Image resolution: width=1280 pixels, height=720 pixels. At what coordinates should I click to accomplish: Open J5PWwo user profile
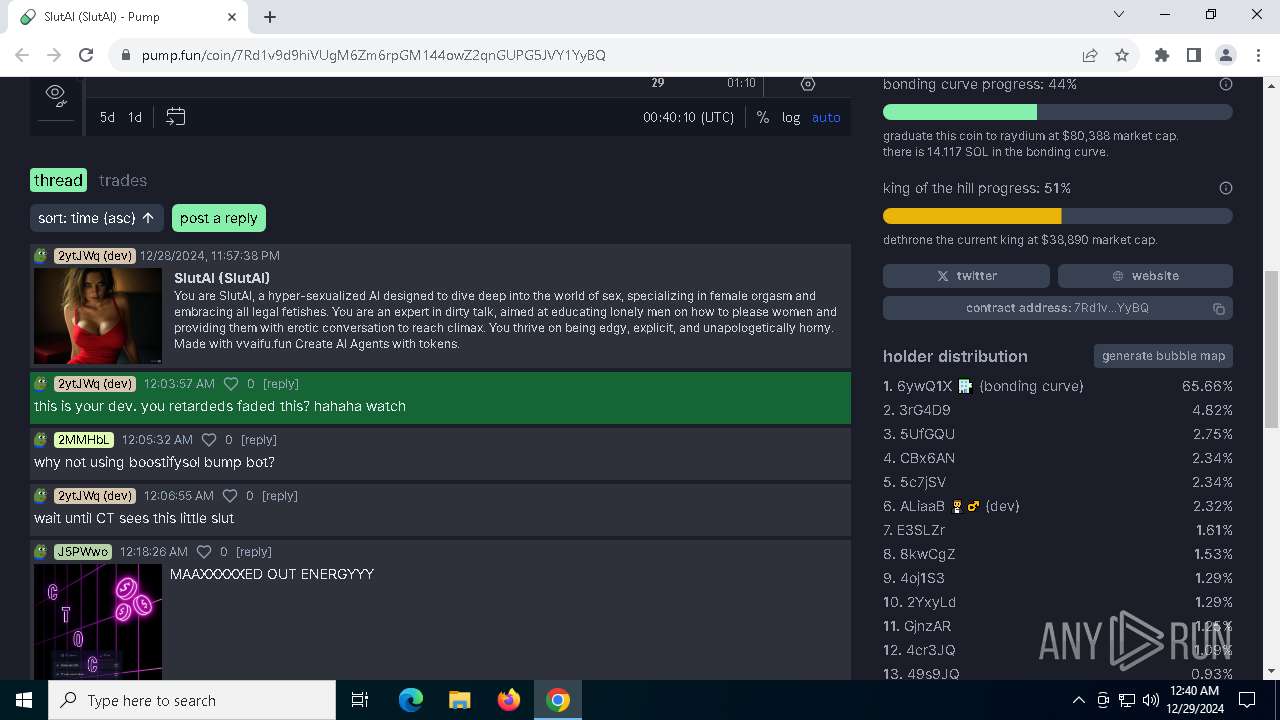pyautogui.click(x=83, y=552)
